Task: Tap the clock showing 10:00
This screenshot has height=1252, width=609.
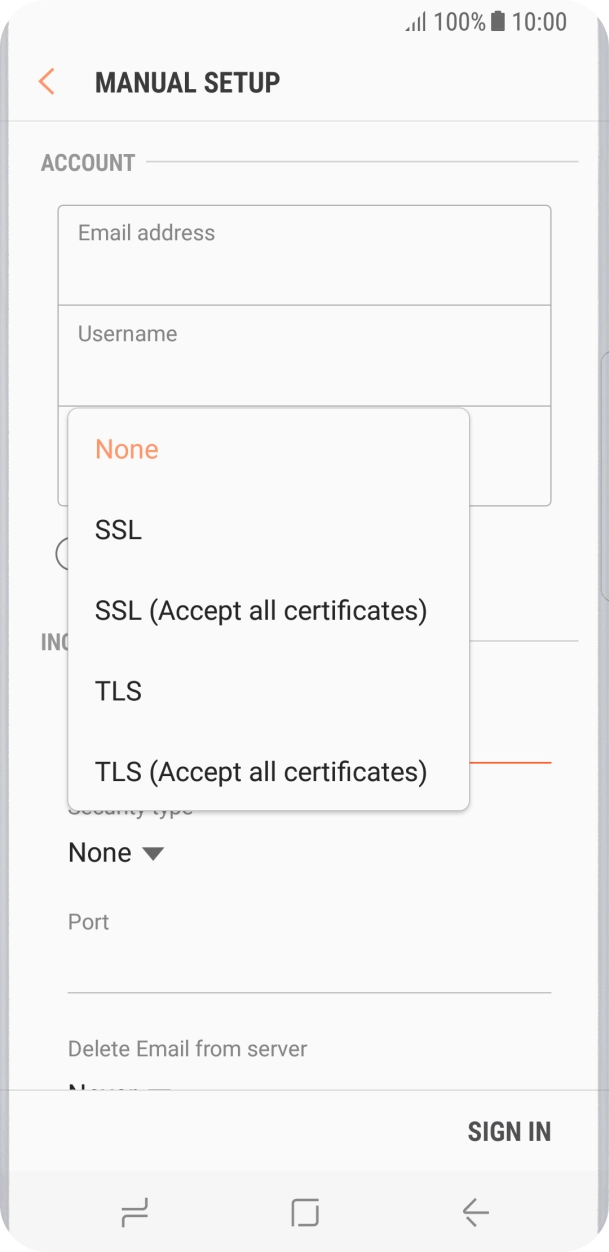Action: [539, 22]
